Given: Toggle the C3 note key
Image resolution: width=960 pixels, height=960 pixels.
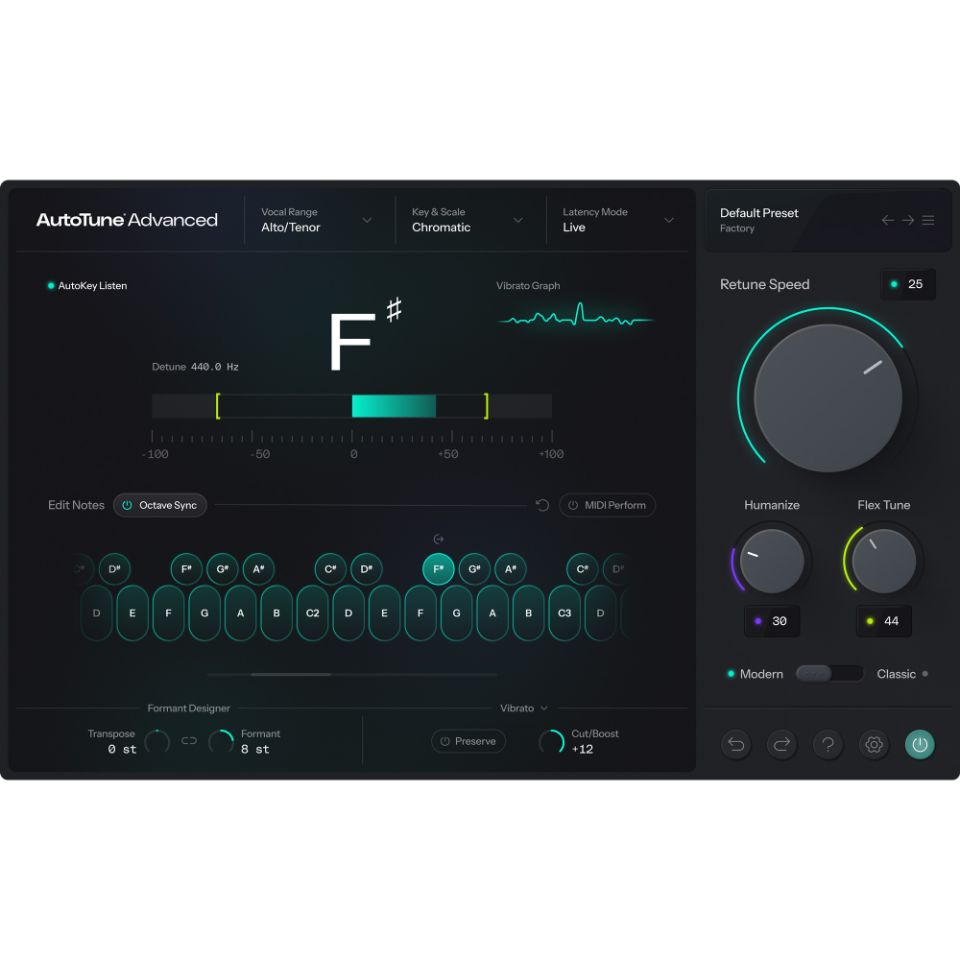Looking at the screenshot, I should 564,613.
